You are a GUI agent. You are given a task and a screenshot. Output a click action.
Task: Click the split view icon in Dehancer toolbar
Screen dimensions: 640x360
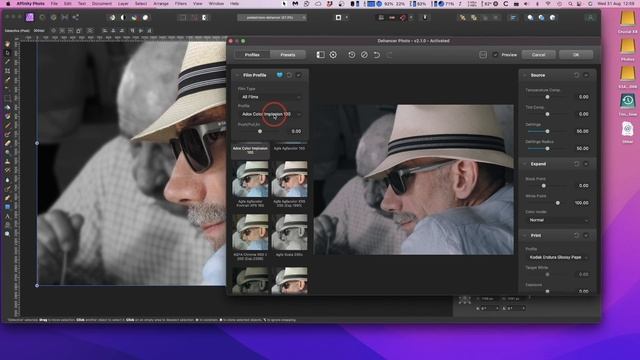[320, 55]
